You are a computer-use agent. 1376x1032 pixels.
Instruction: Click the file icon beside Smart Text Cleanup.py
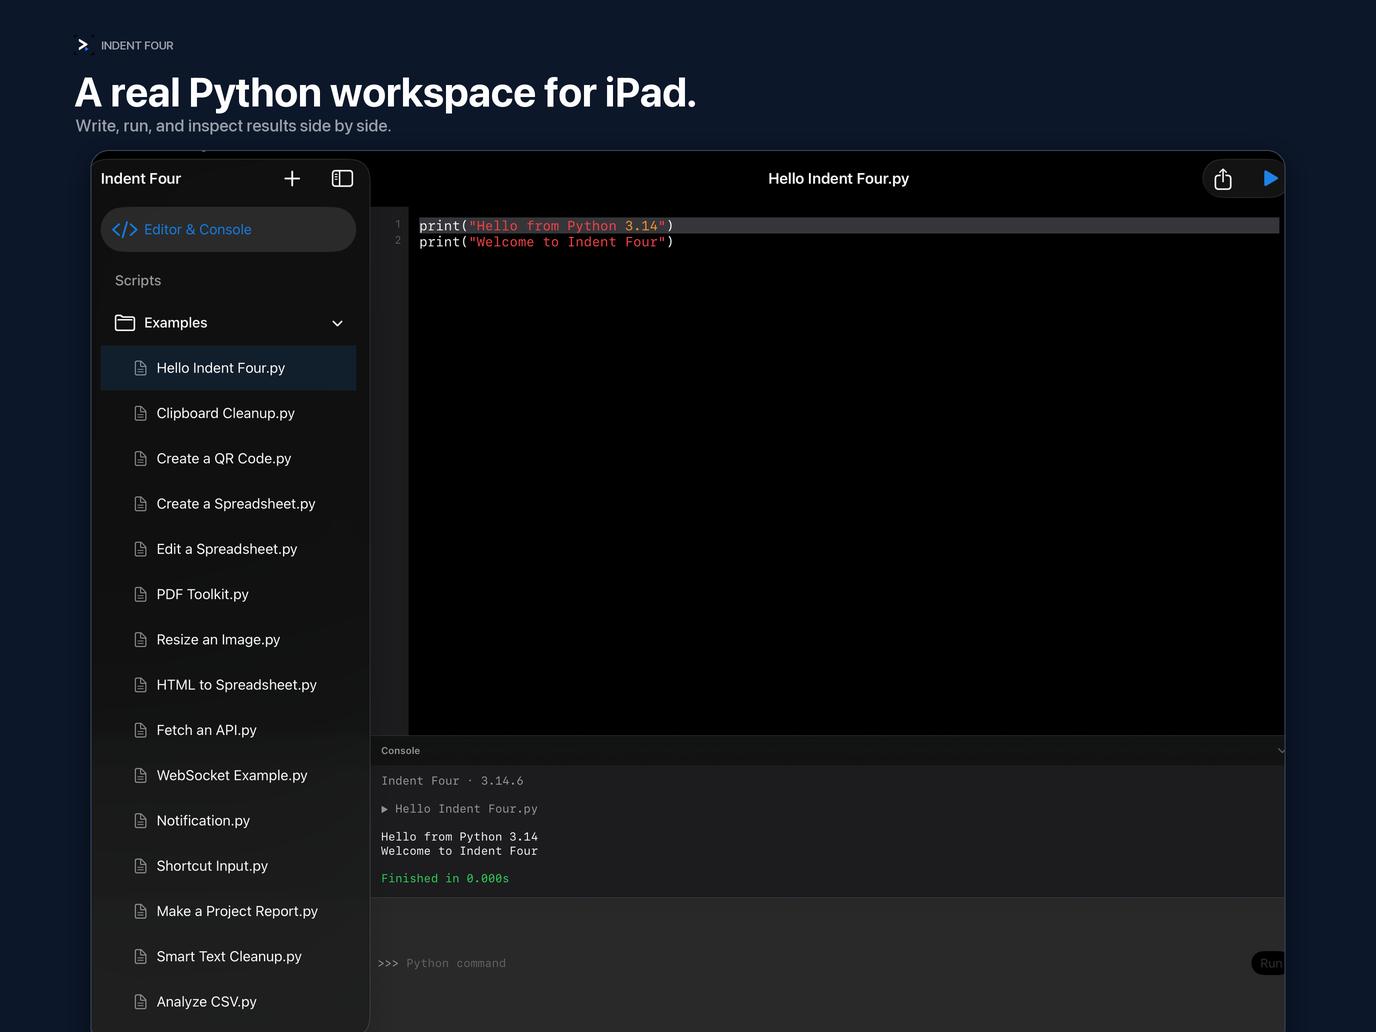(140, 956)
